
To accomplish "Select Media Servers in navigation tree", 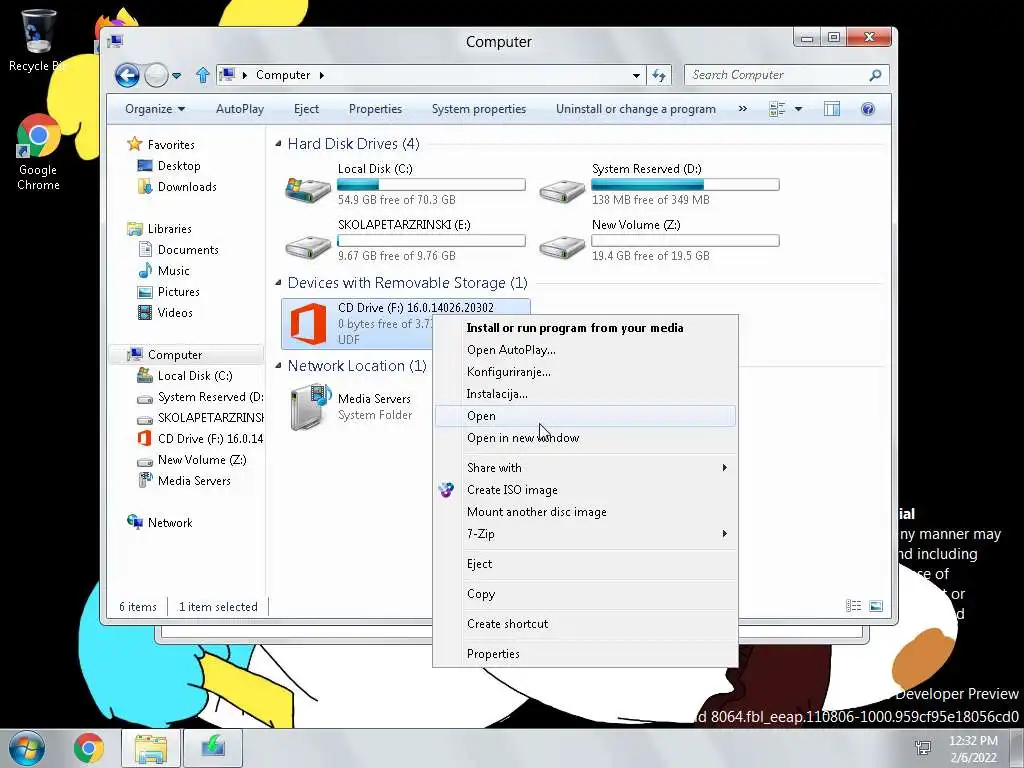I will [x=194, y=481].
